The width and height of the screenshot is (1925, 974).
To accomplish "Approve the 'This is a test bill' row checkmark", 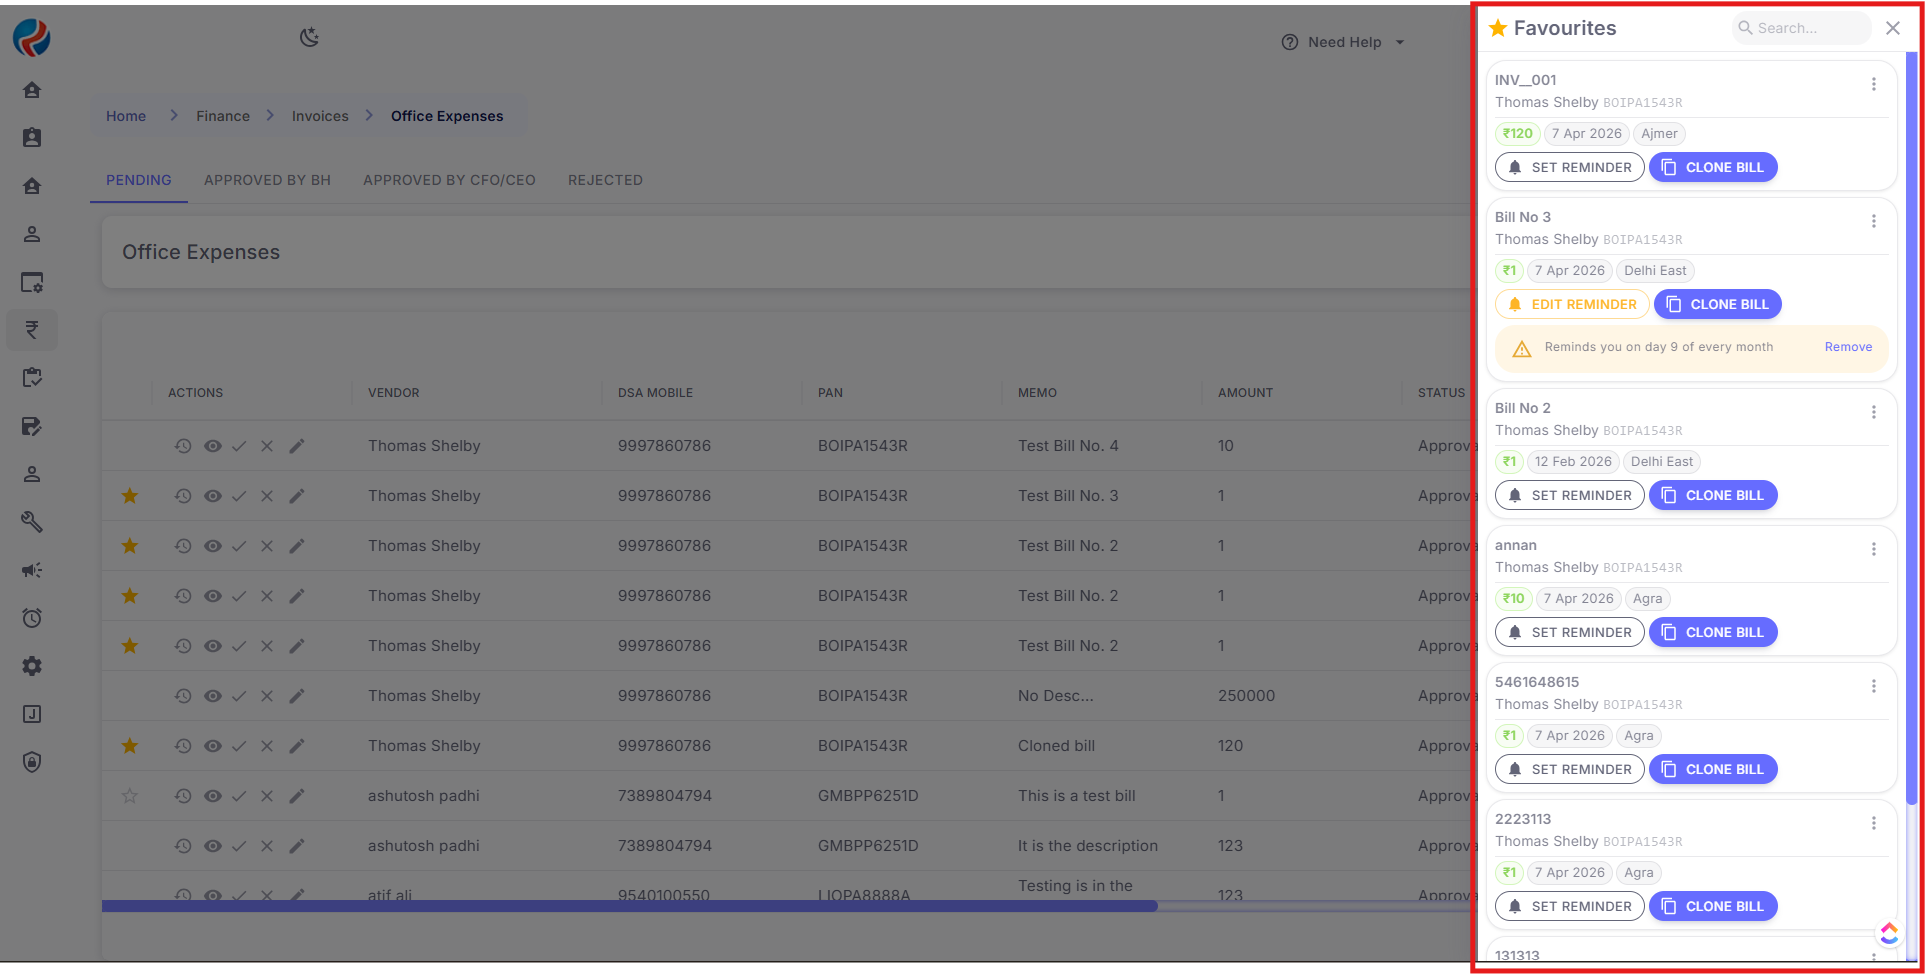I will pos(239,796).
